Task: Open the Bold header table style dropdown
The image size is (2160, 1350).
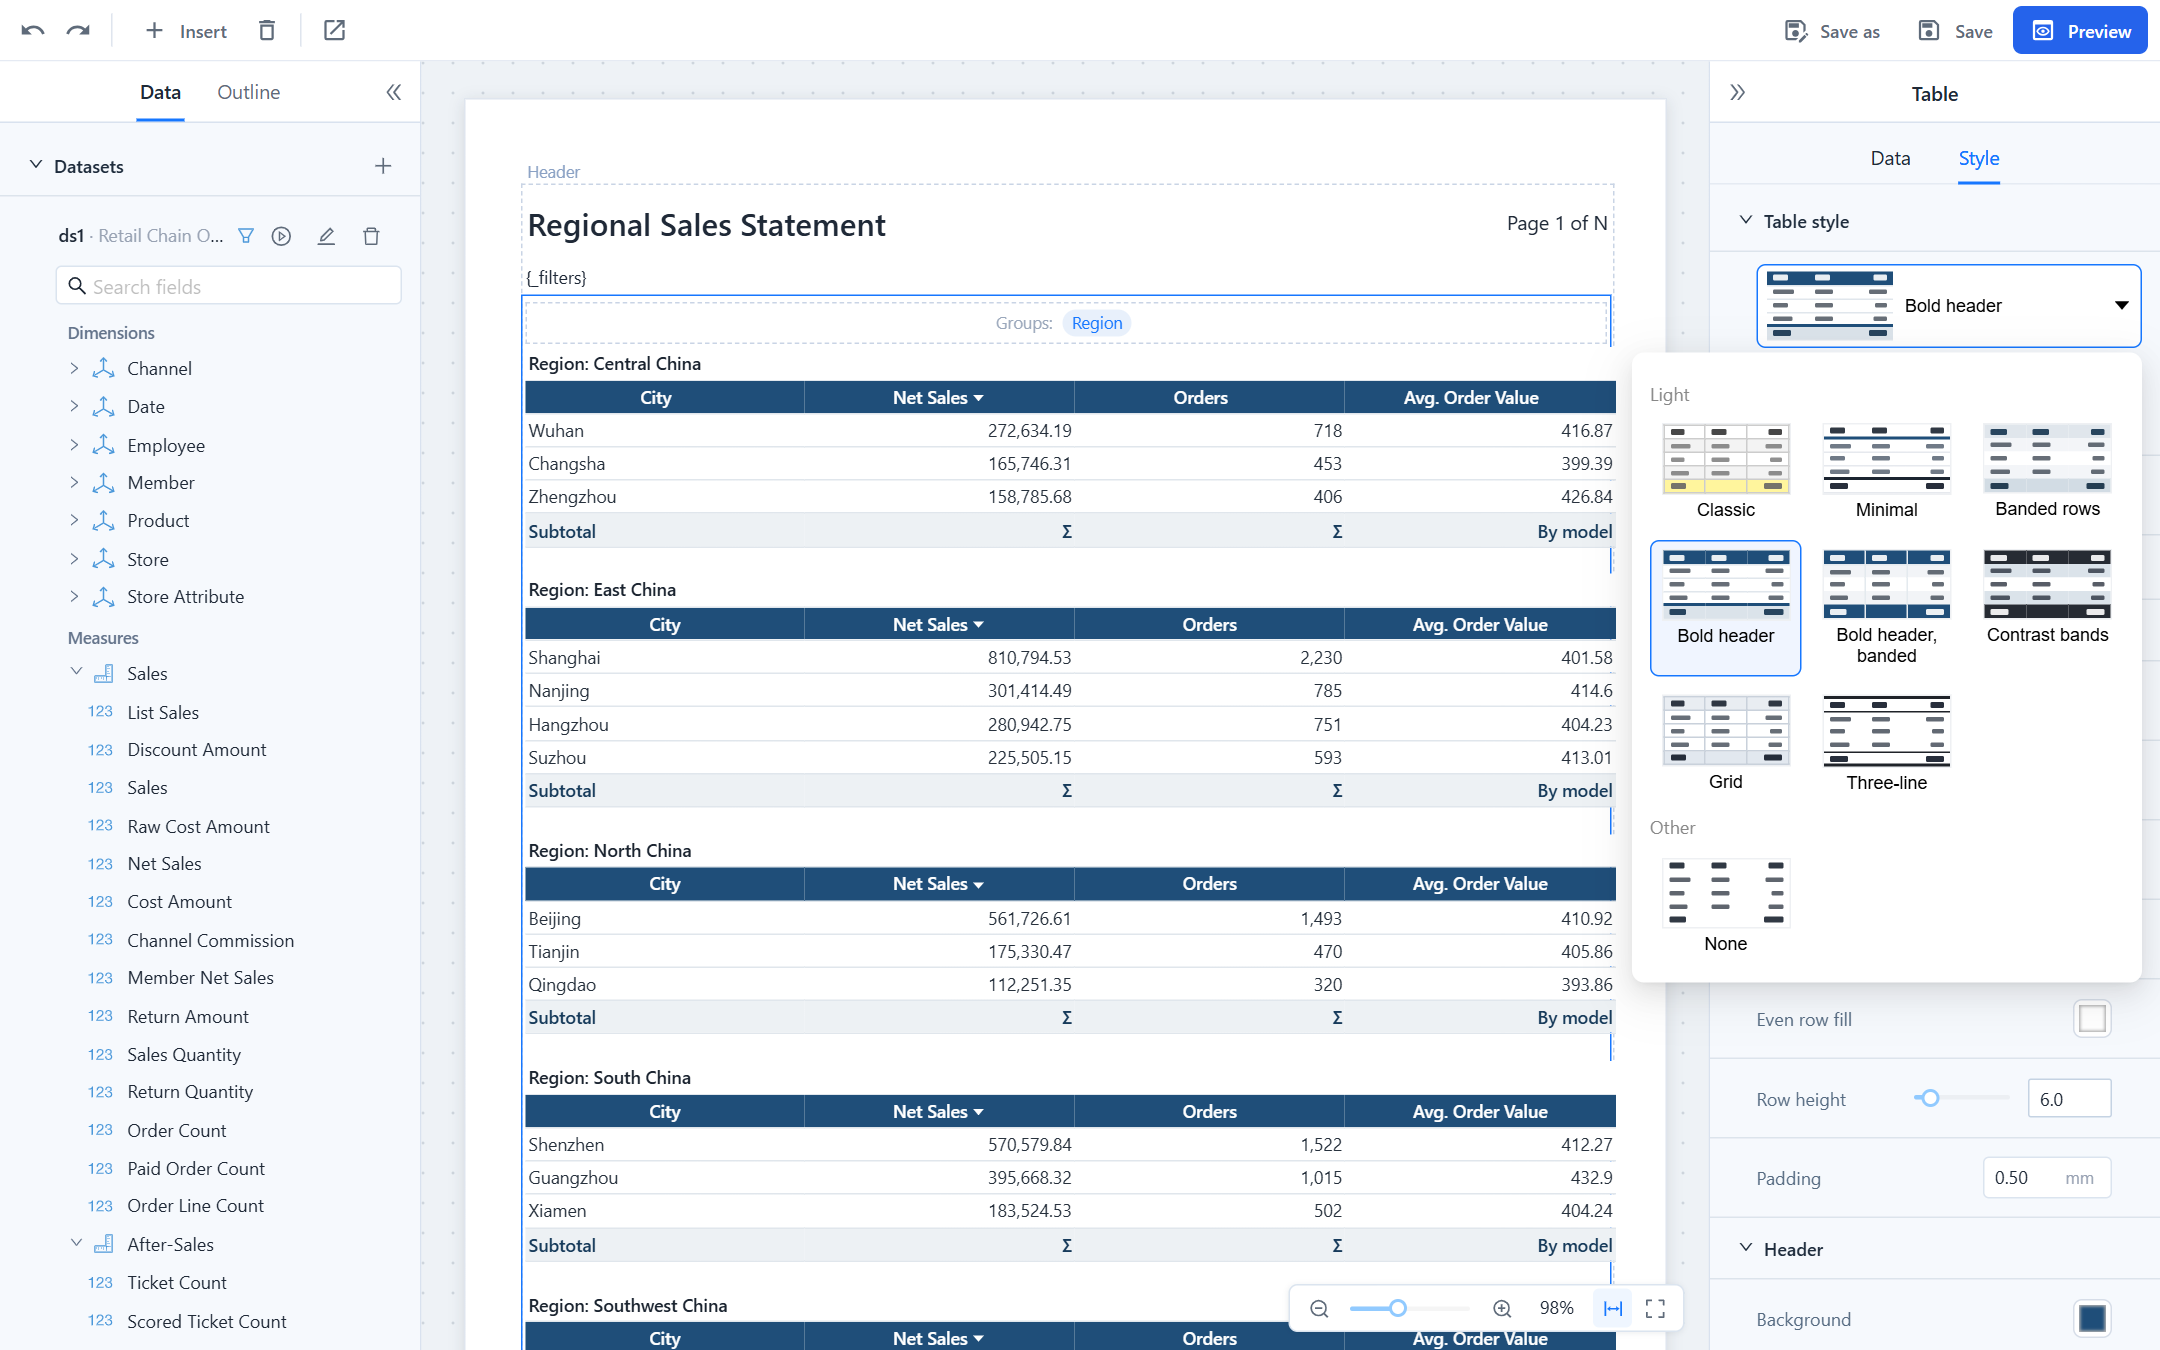Action: [1948, 306]
